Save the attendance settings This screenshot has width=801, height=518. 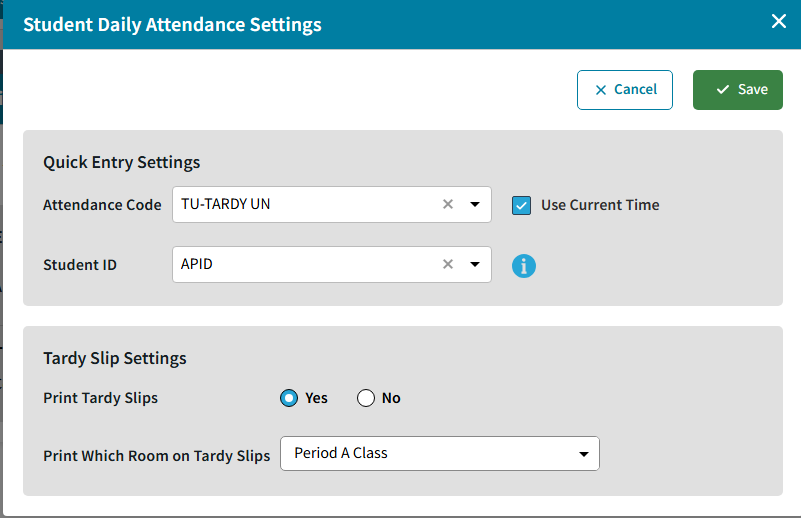click(738, 89)
